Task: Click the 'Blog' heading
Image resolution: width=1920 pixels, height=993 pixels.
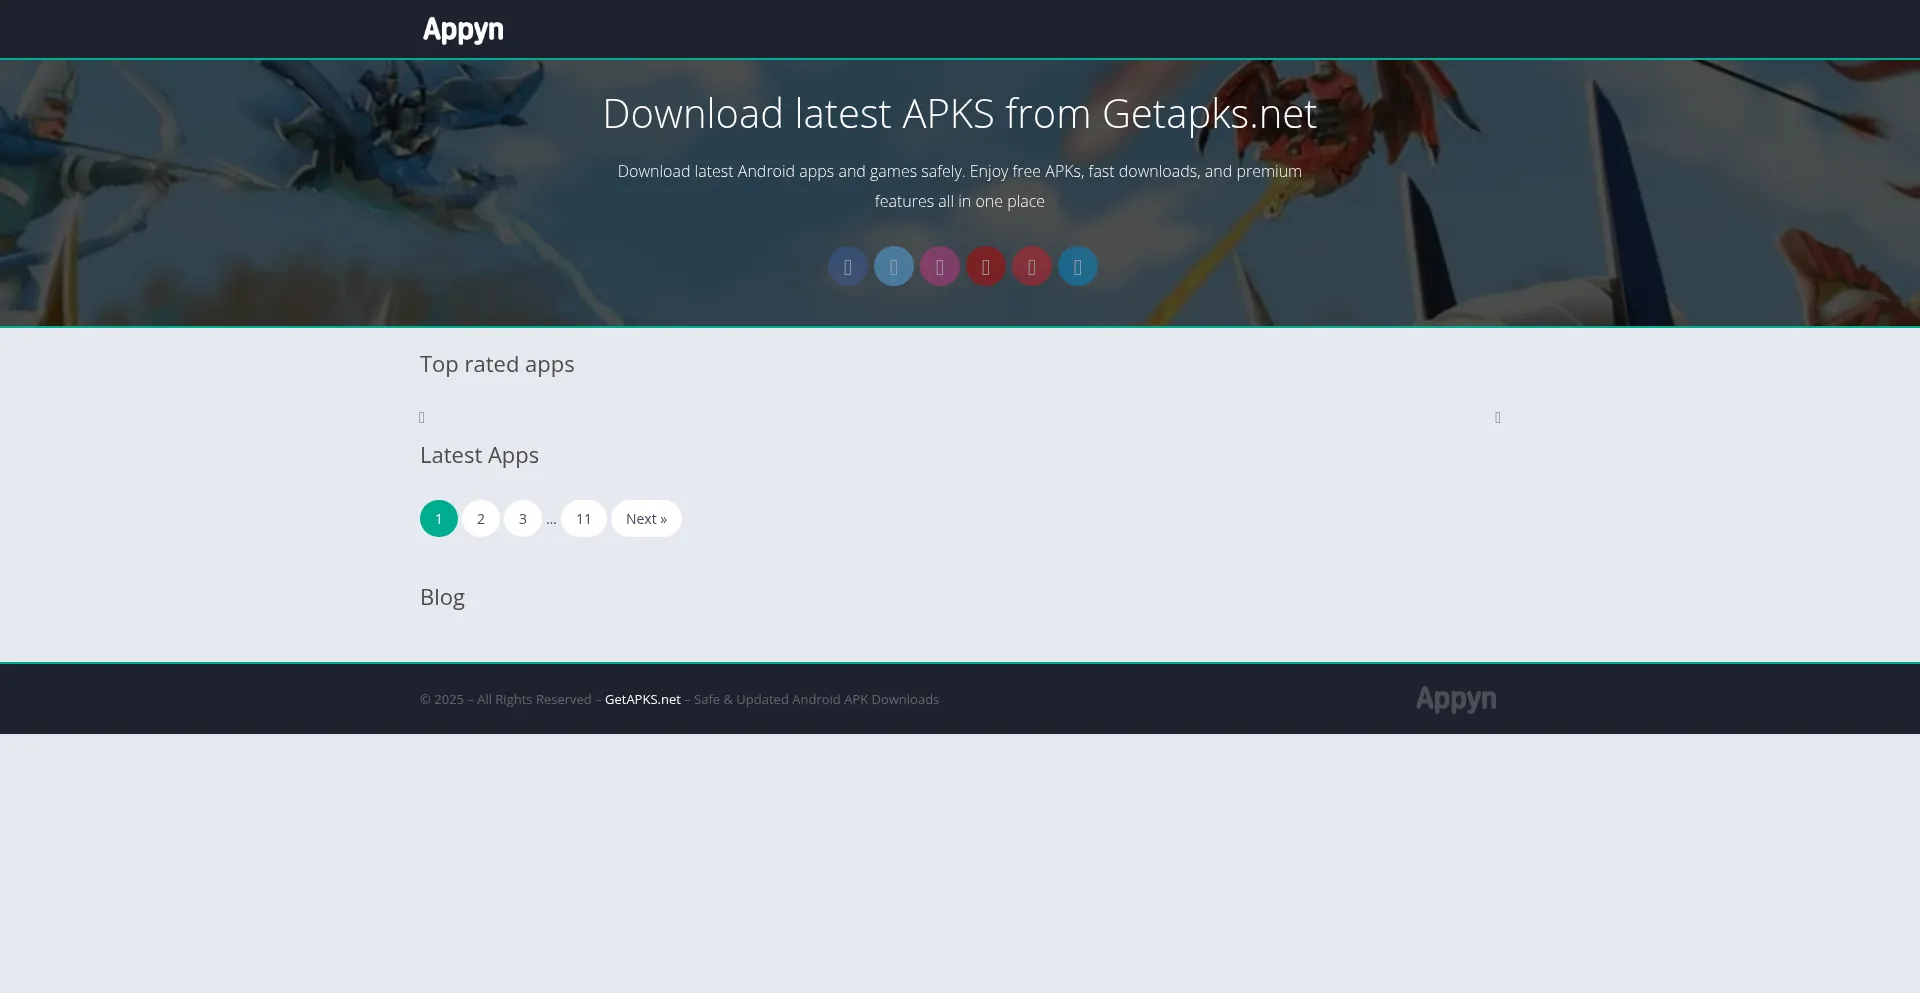Action: [x=442, y=597]
